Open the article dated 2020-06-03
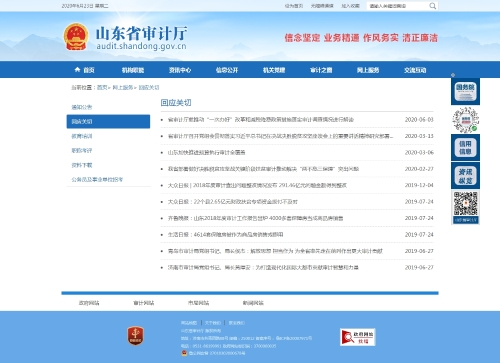Screen dimensions: 500x363 click(261, 119)
